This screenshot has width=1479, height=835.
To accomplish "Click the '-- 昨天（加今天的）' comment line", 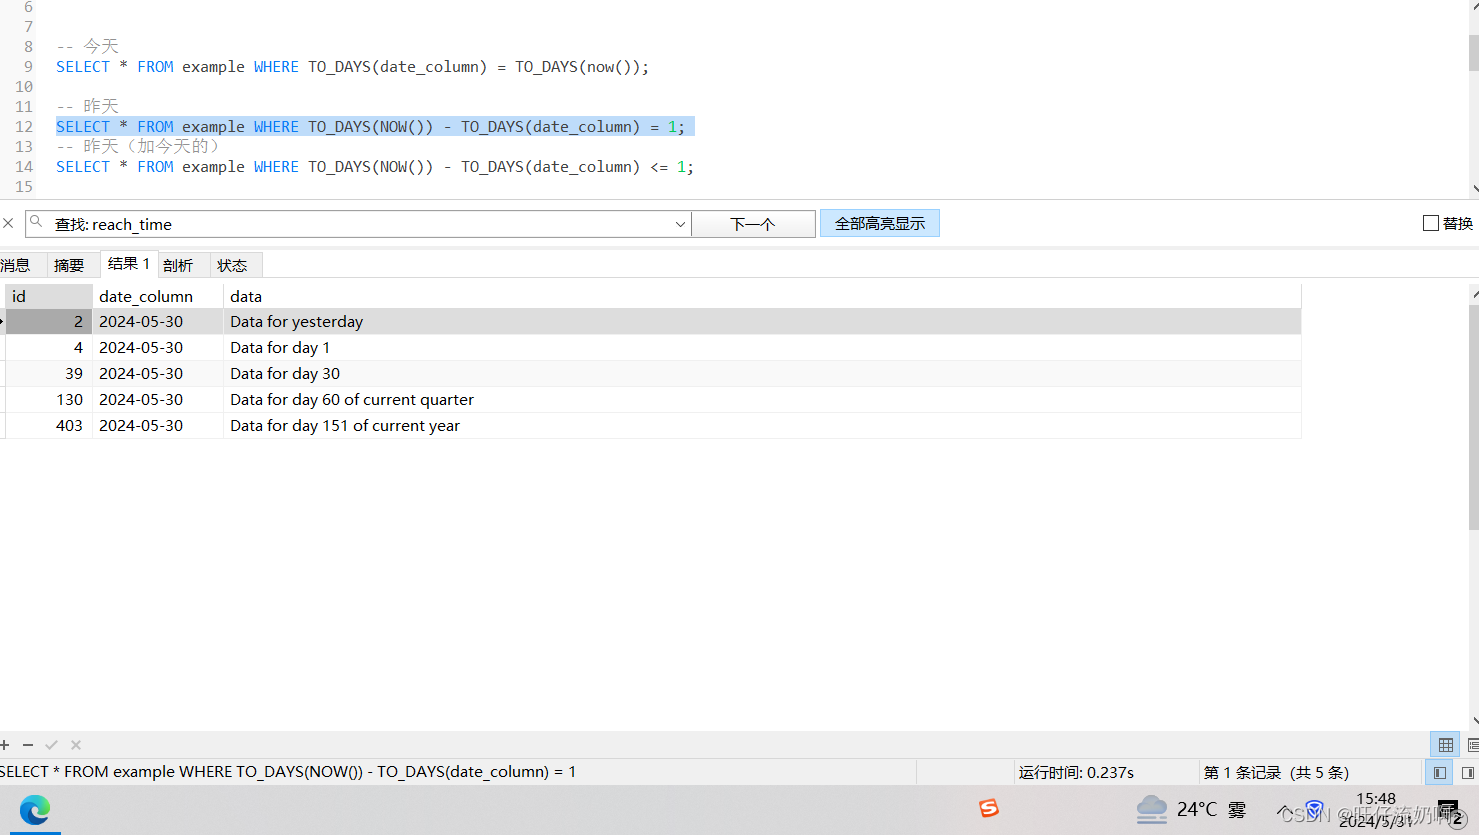I will (137, 146).
